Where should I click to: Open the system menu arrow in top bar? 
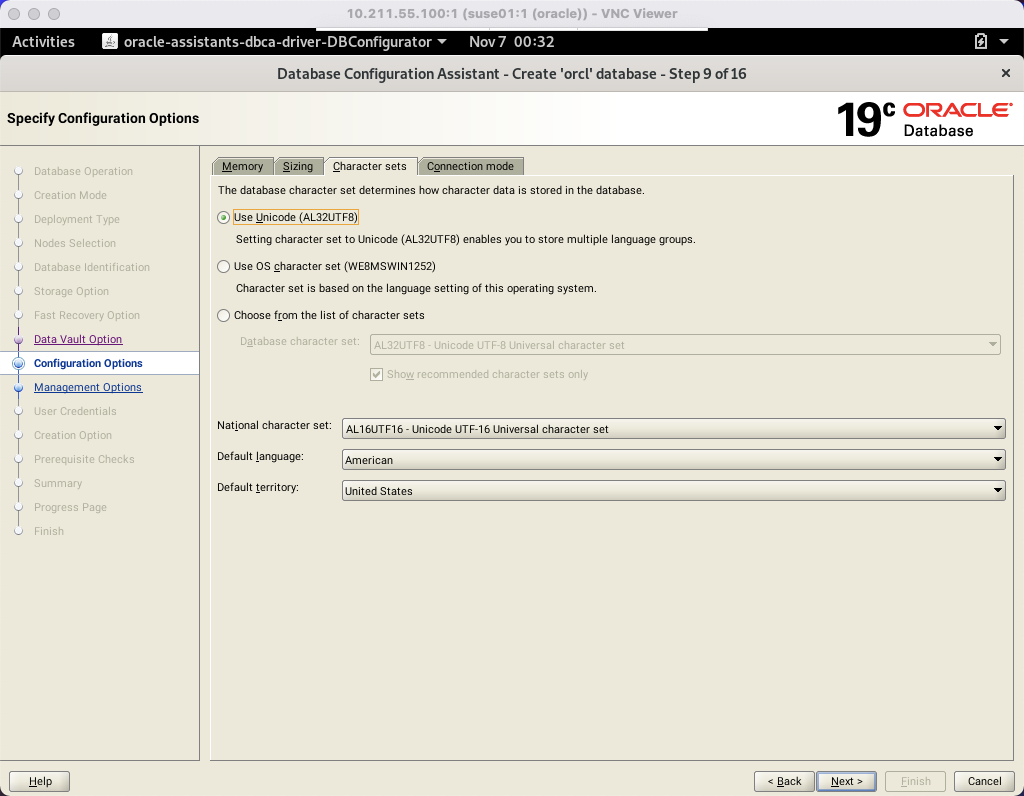1004,42
